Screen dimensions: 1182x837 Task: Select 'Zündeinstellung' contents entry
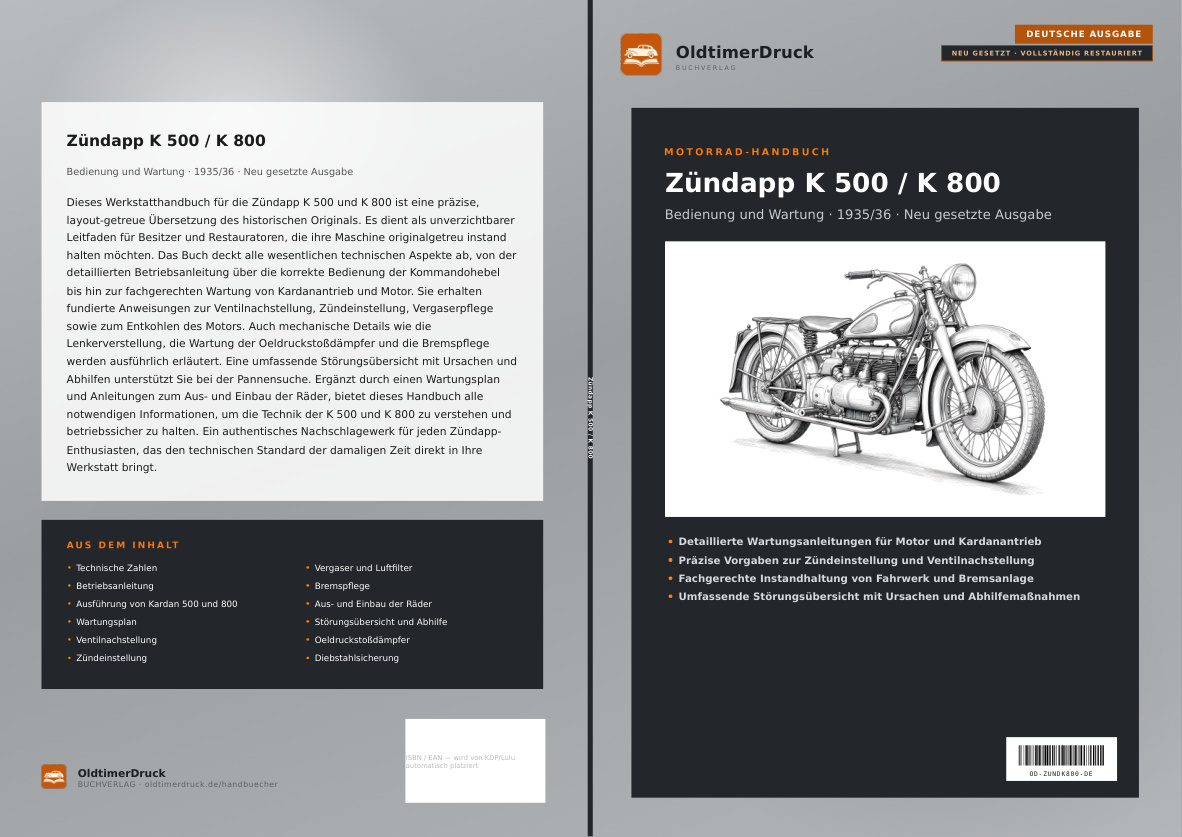pyautogui.click(x=111, y=658)
